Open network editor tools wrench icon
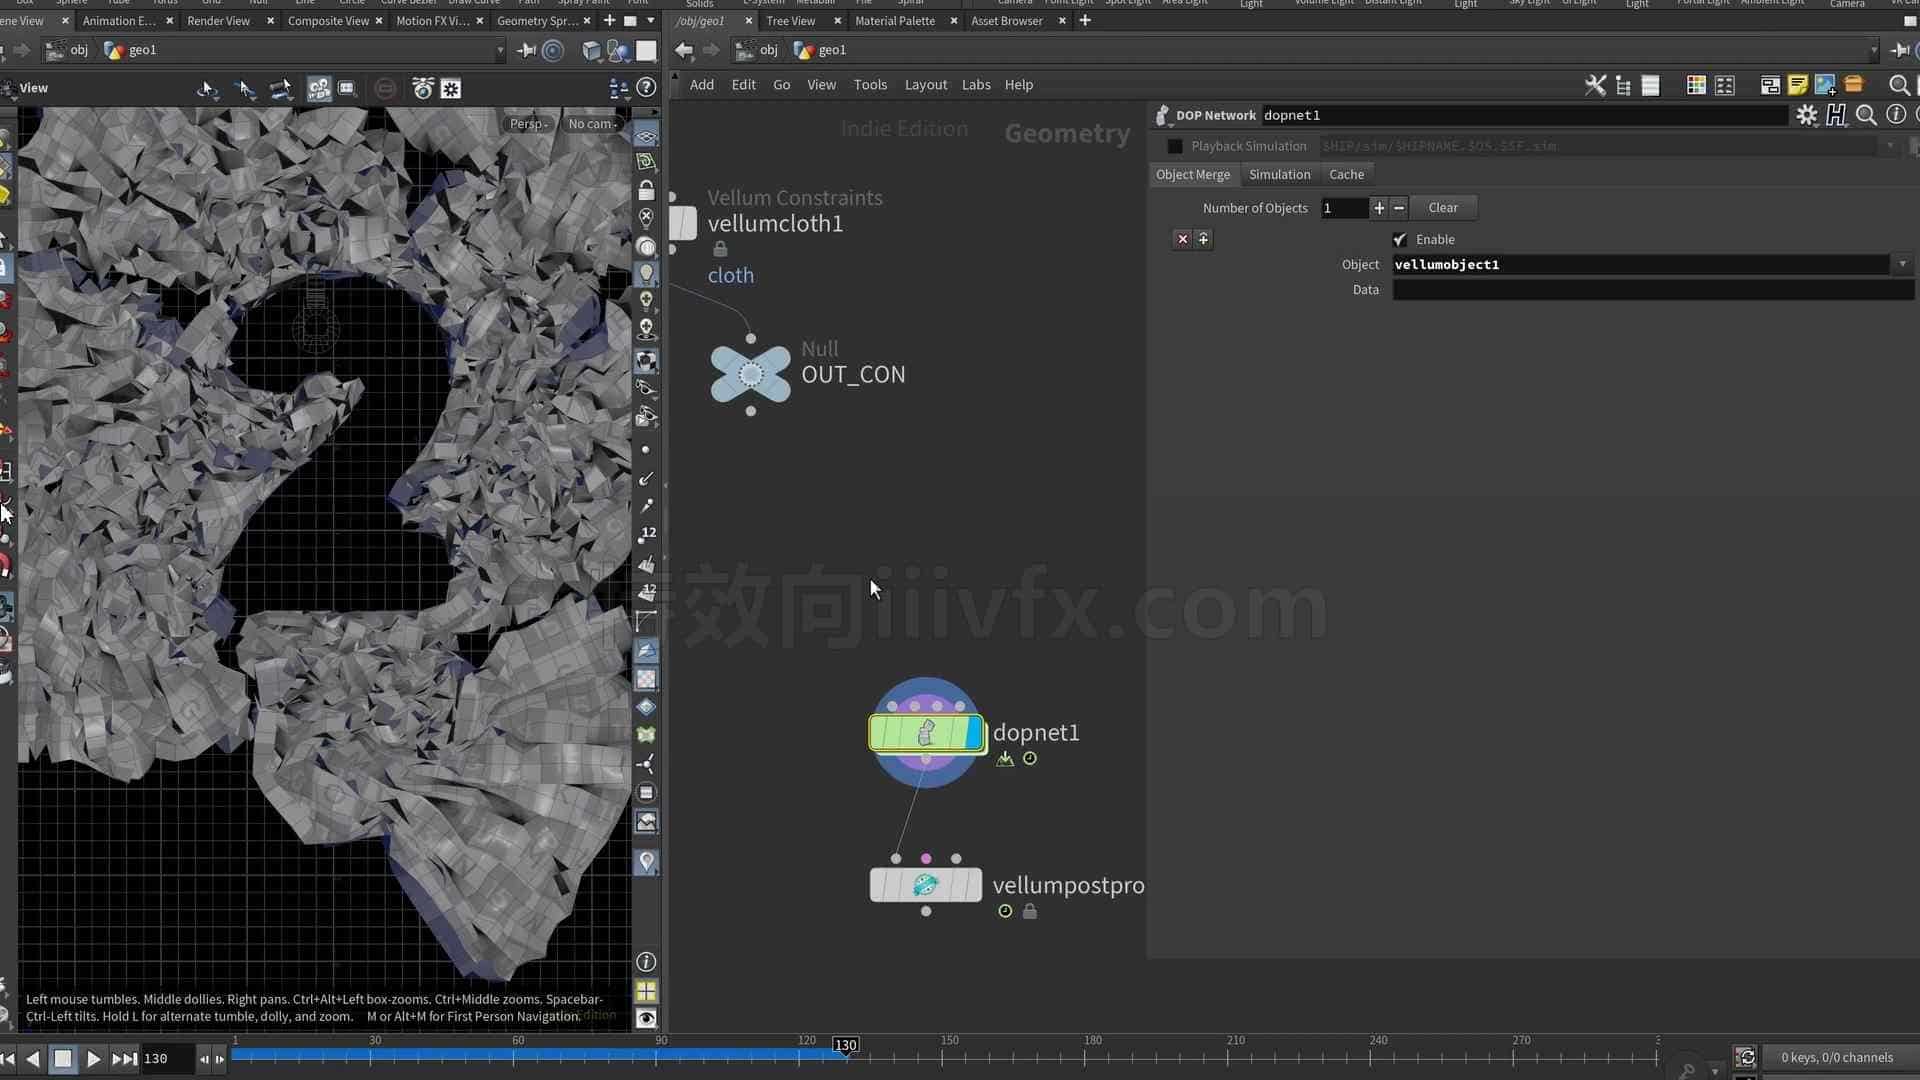Screen dimensions: 1920x1080 1595,85
